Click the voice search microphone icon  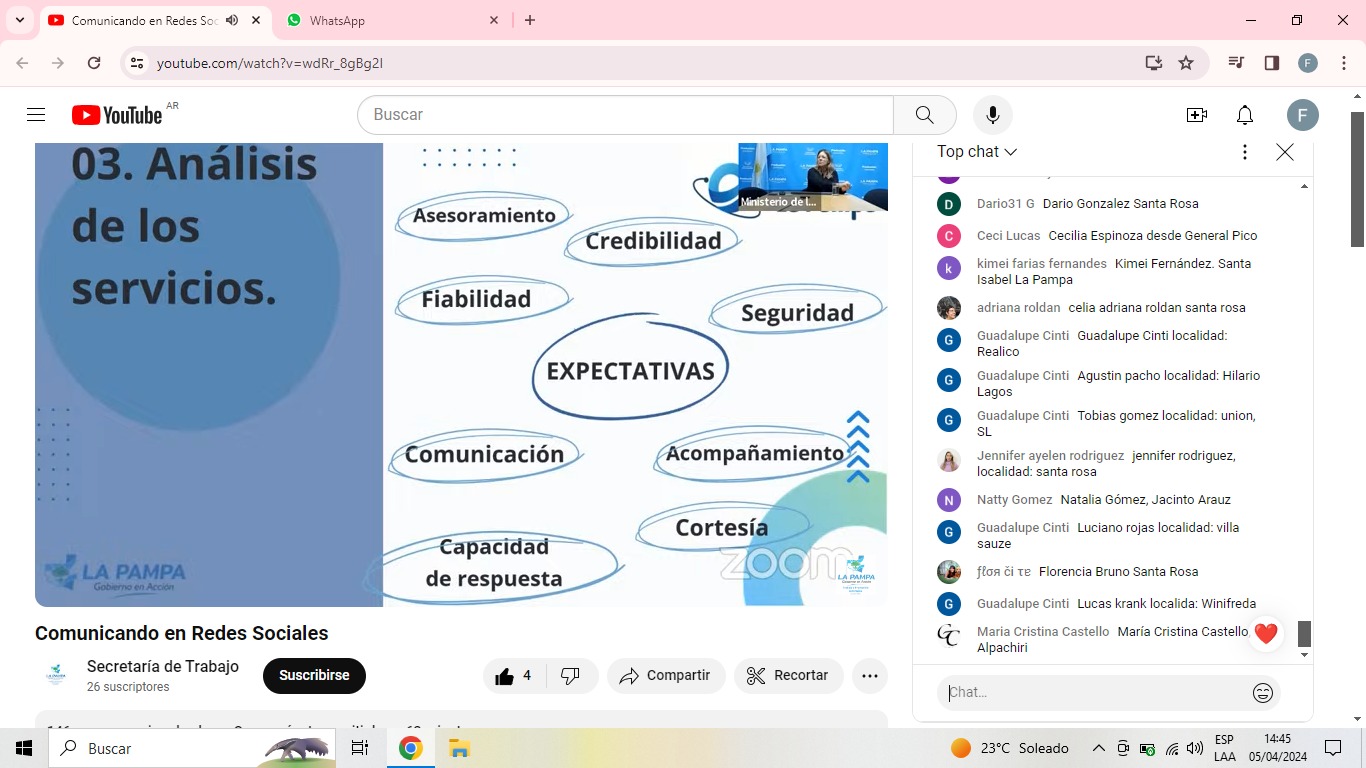(x=992, y=115)
